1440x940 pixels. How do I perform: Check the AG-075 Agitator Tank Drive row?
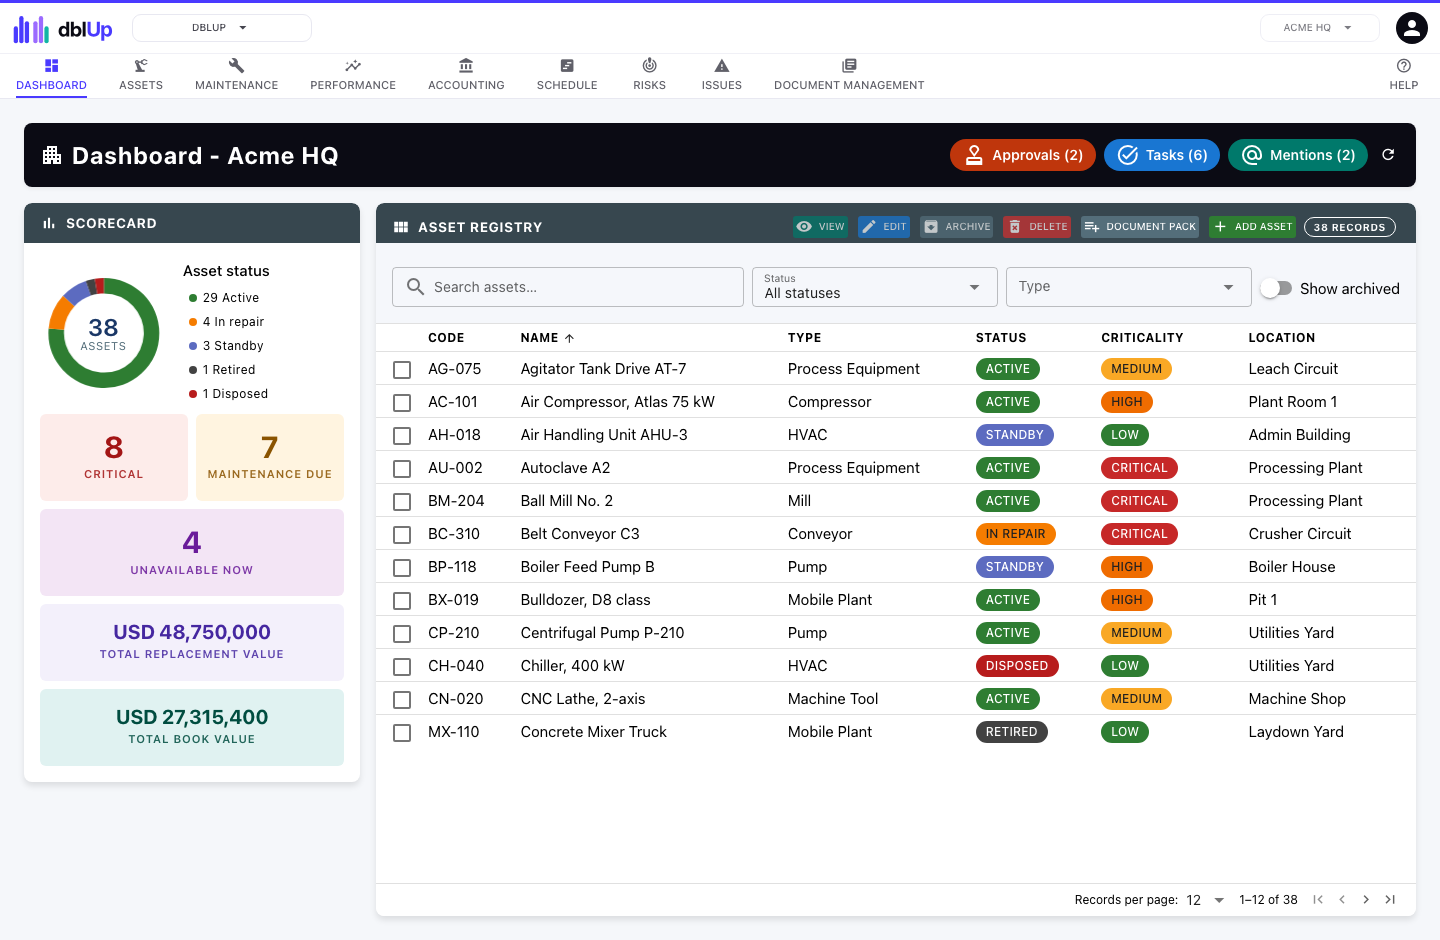(402, 370)
